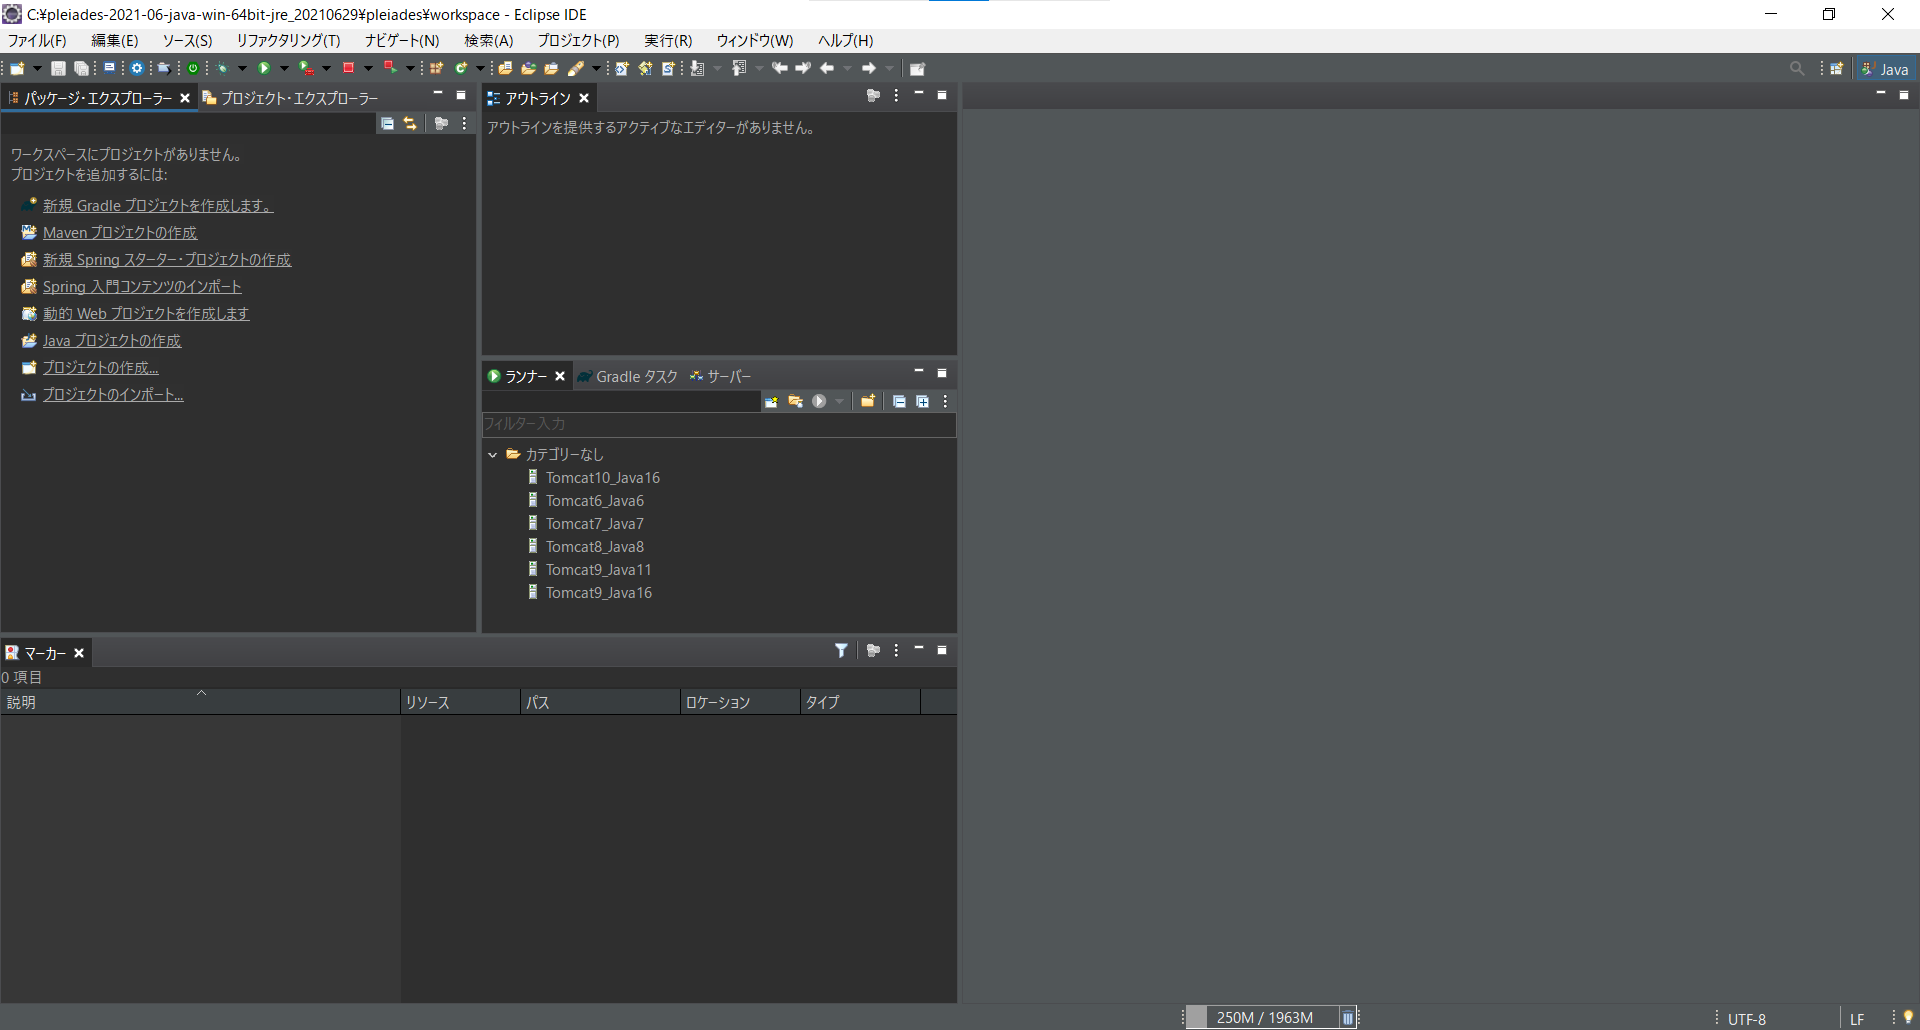
Task: Select Tomcat10_Java16 in Runner list
Action: tap(602, 478)
